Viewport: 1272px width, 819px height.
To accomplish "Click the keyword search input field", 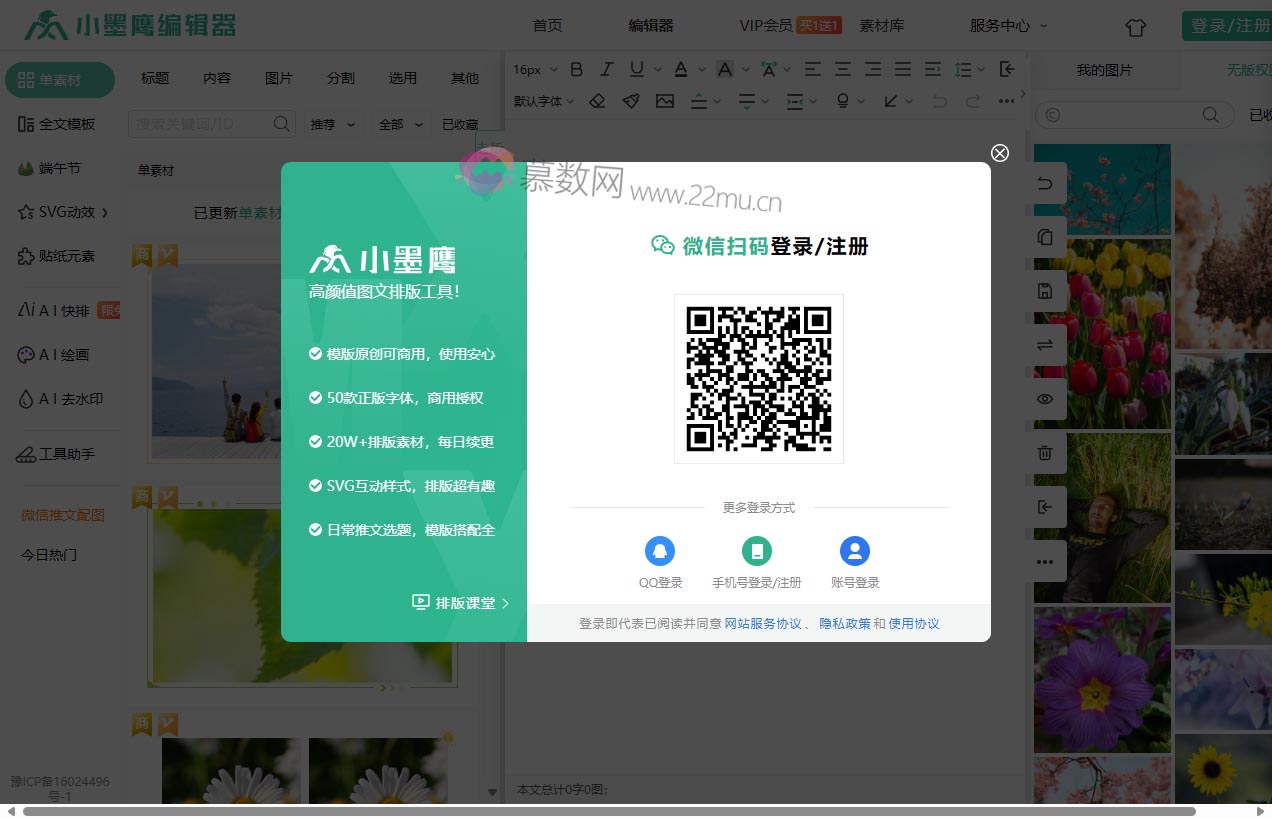I will pyautogui.click(x=200, y=124).
